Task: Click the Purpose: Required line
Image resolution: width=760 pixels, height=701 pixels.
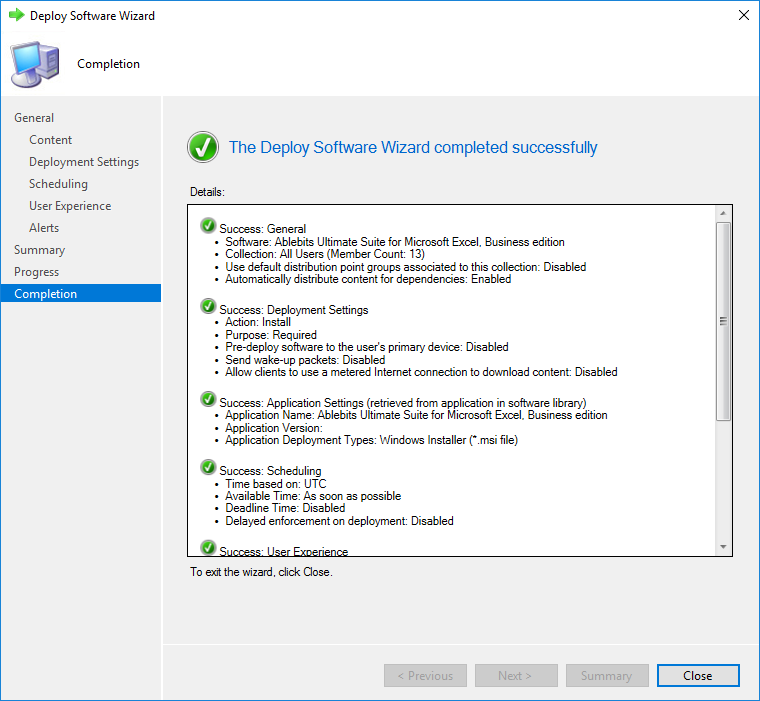Action: [270, 335]
